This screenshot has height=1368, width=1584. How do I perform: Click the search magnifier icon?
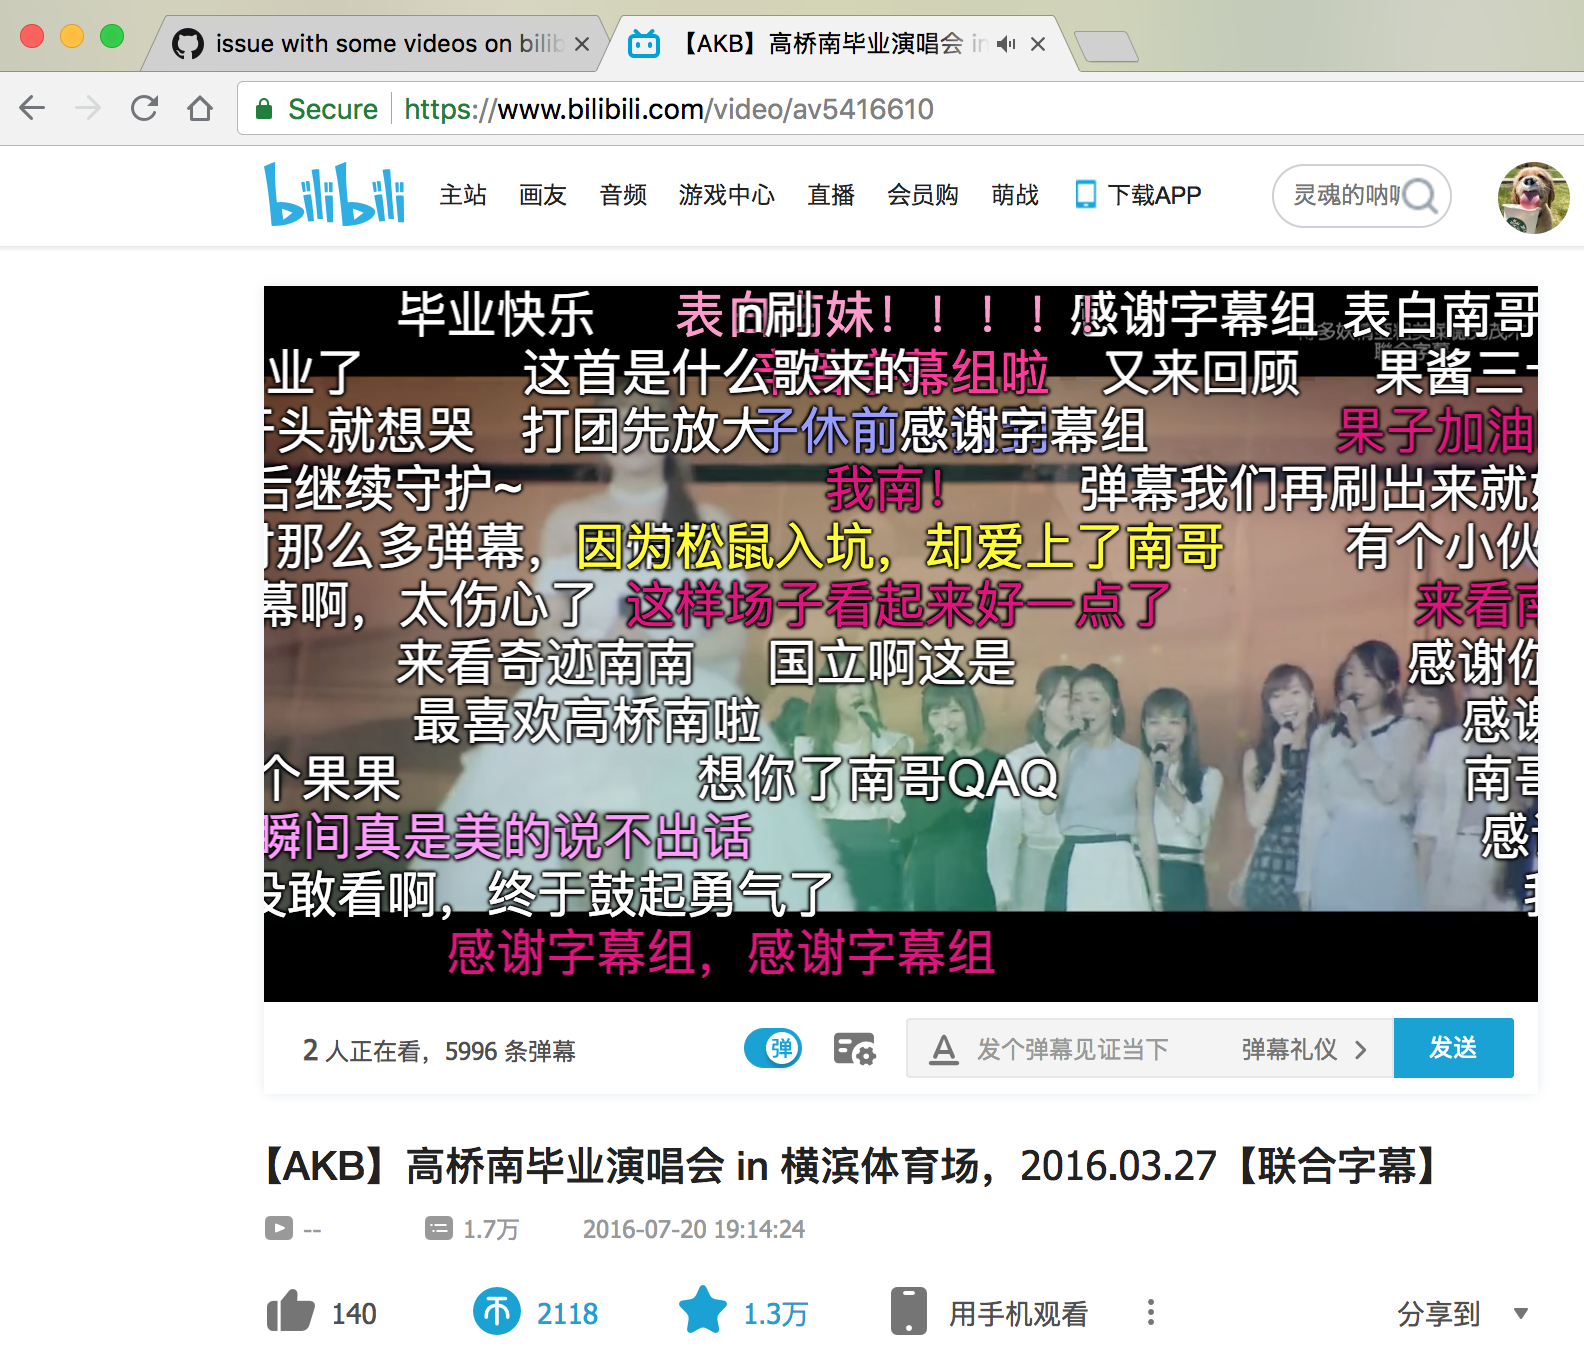1420,196
